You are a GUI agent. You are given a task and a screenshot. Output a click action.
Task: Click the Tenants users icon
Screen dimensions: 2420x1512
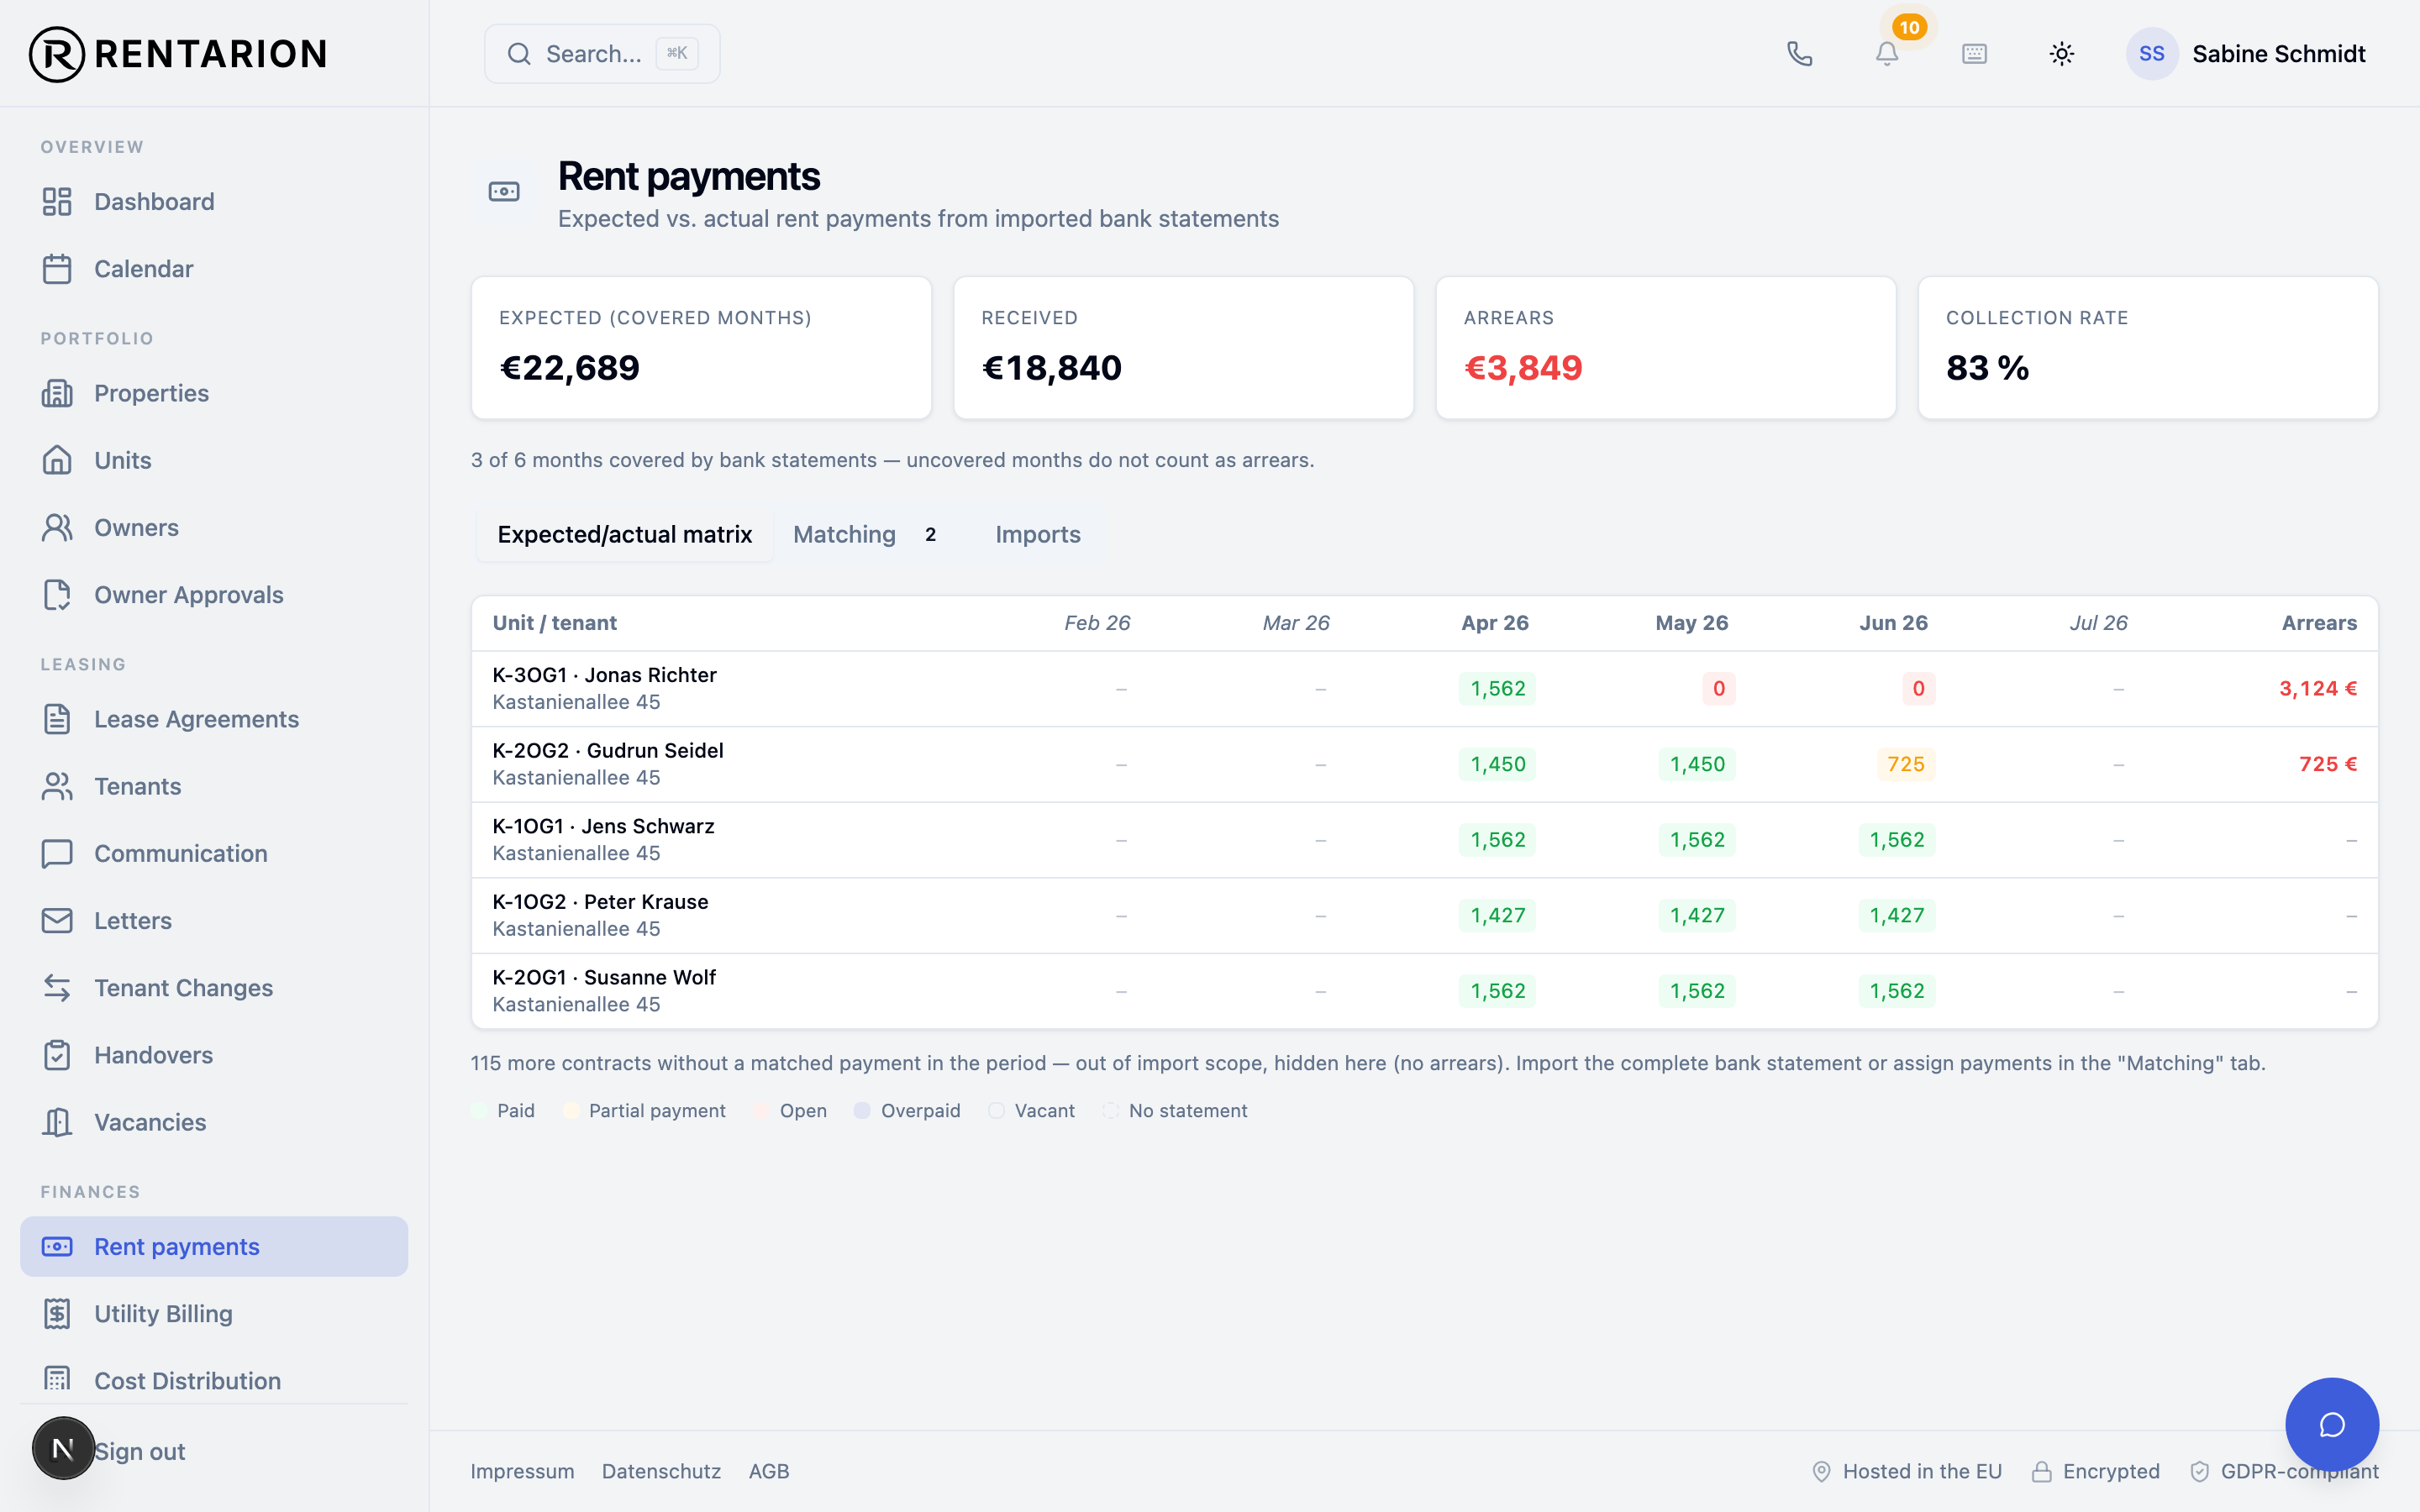[x=57, y=786]
